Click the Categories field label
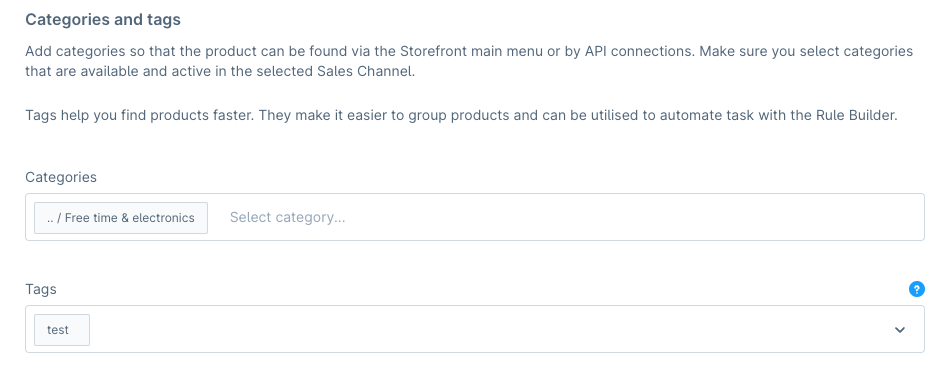 61,177
